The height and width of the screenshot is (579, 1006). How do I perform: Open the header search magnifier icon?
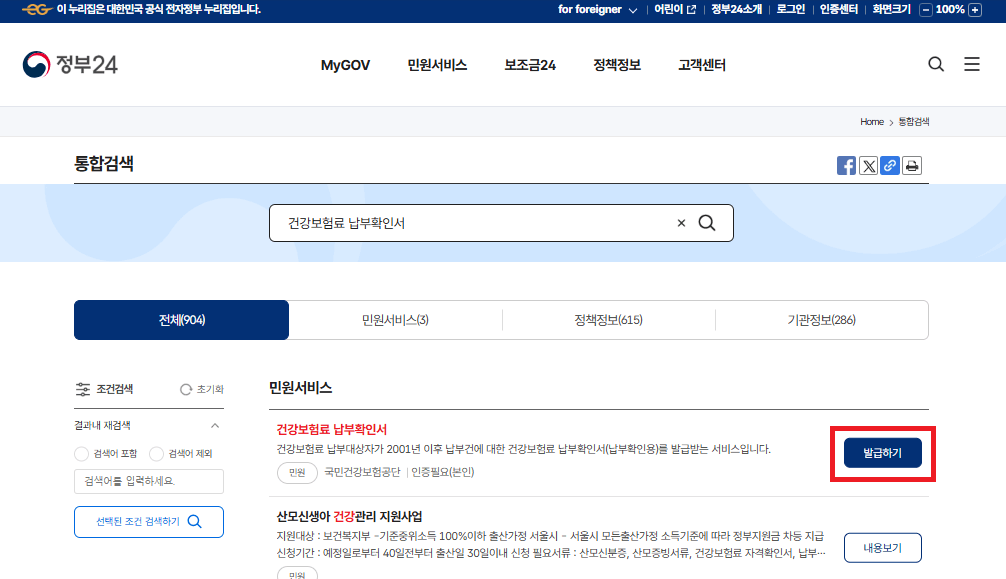tap(936, 64)
